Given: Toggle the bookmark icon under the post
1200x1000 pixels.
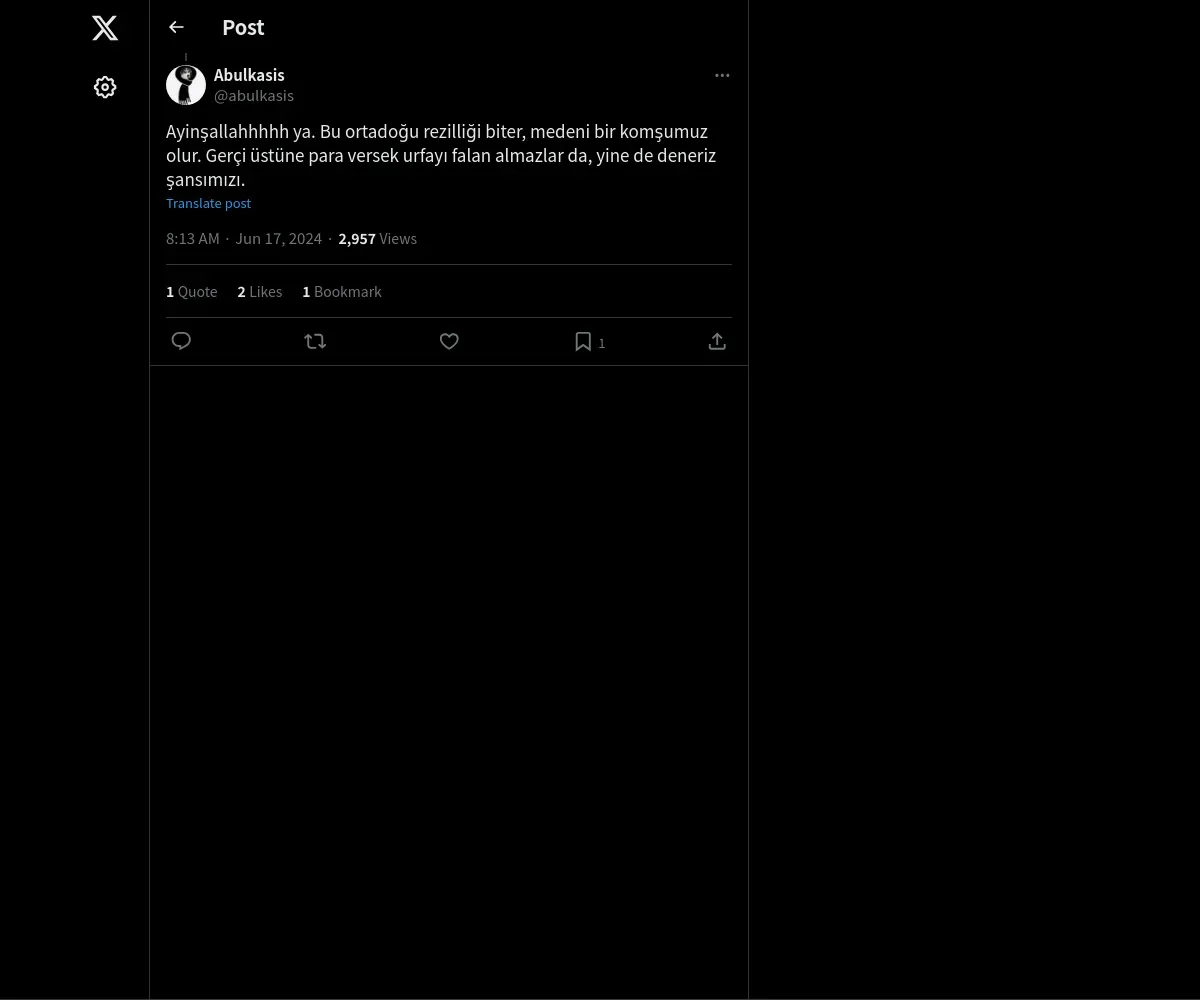Looking at the screenshot, I should (x=584, y=342).
